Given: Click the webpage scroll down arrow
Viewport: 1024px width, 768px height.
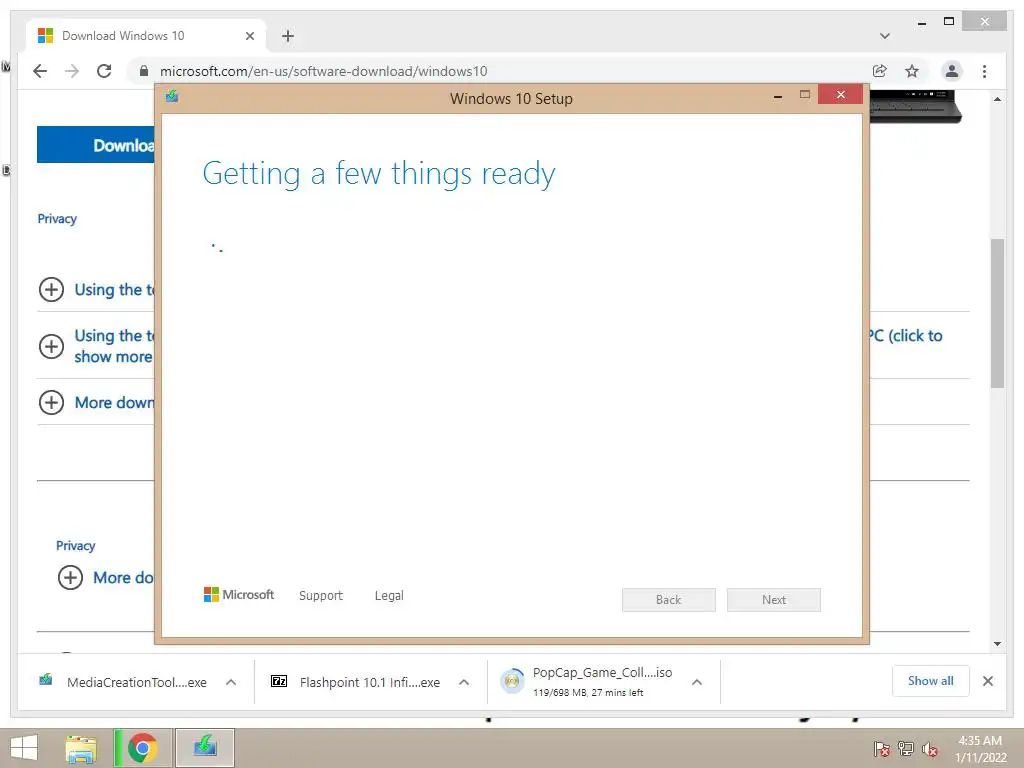Looking at the screenshot, I should pos(997,644).
